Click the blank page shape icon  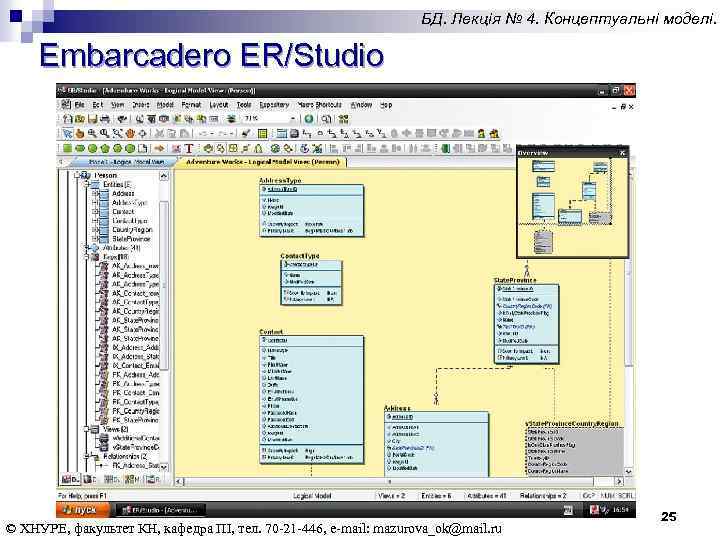pyautogui.click(x=143, y=148)
